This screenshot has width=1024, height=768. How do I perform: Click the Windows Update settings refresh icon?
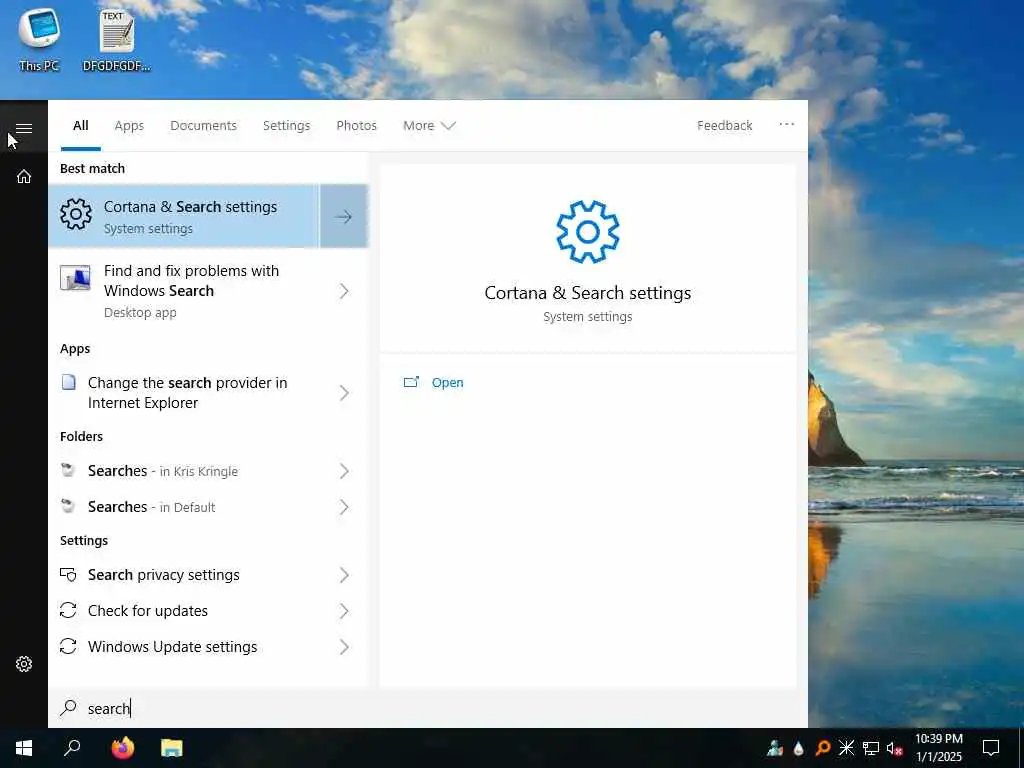click(68, 646)
